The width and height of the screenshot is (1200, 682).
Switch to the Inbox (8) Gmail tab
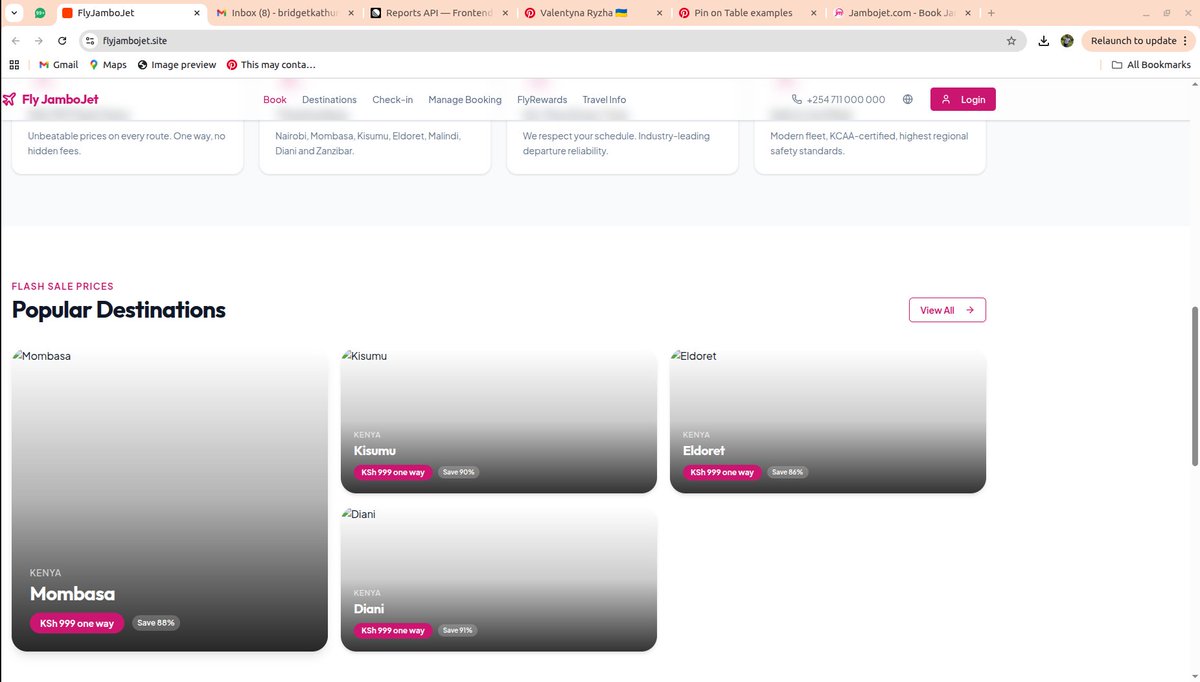(285, 13)
